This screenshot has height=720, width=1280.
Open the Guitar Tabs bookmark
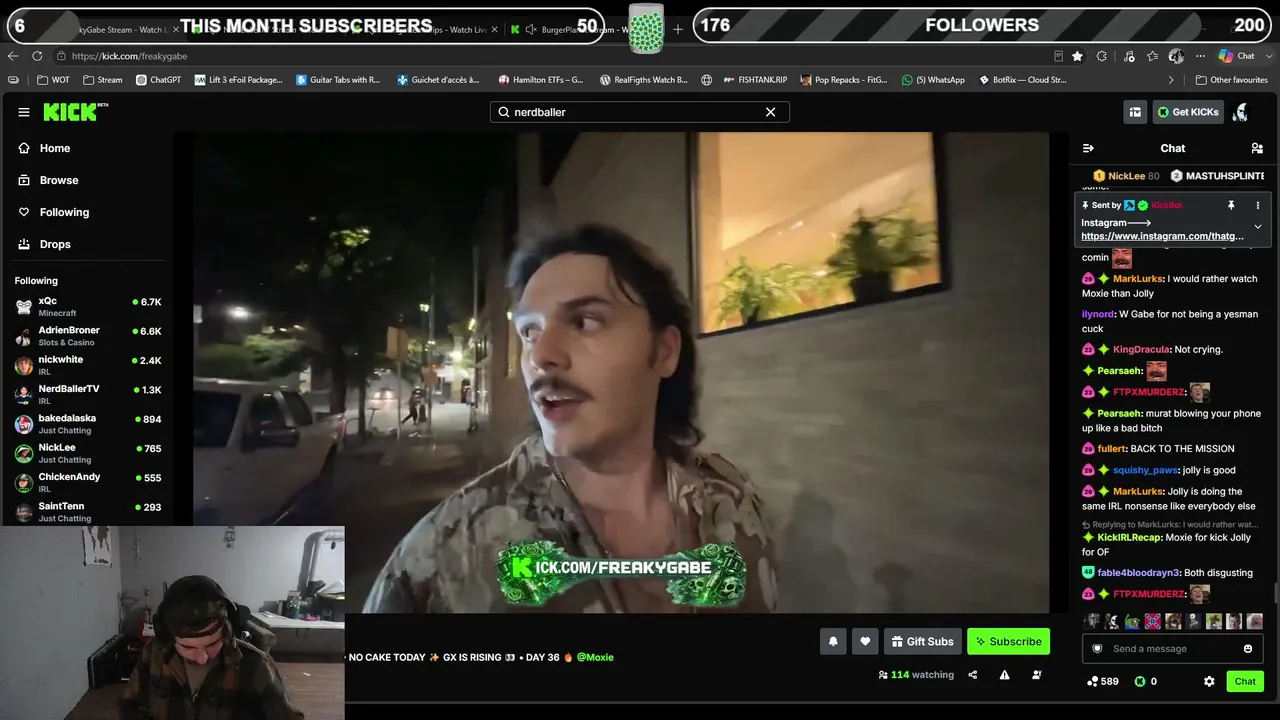click(338, 80)
